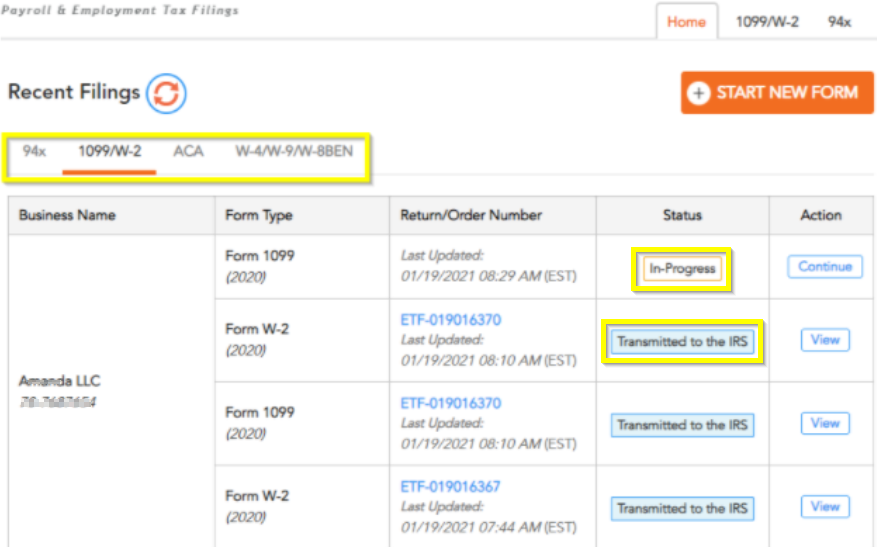Switch to ACA filings tab

[188, 151]
